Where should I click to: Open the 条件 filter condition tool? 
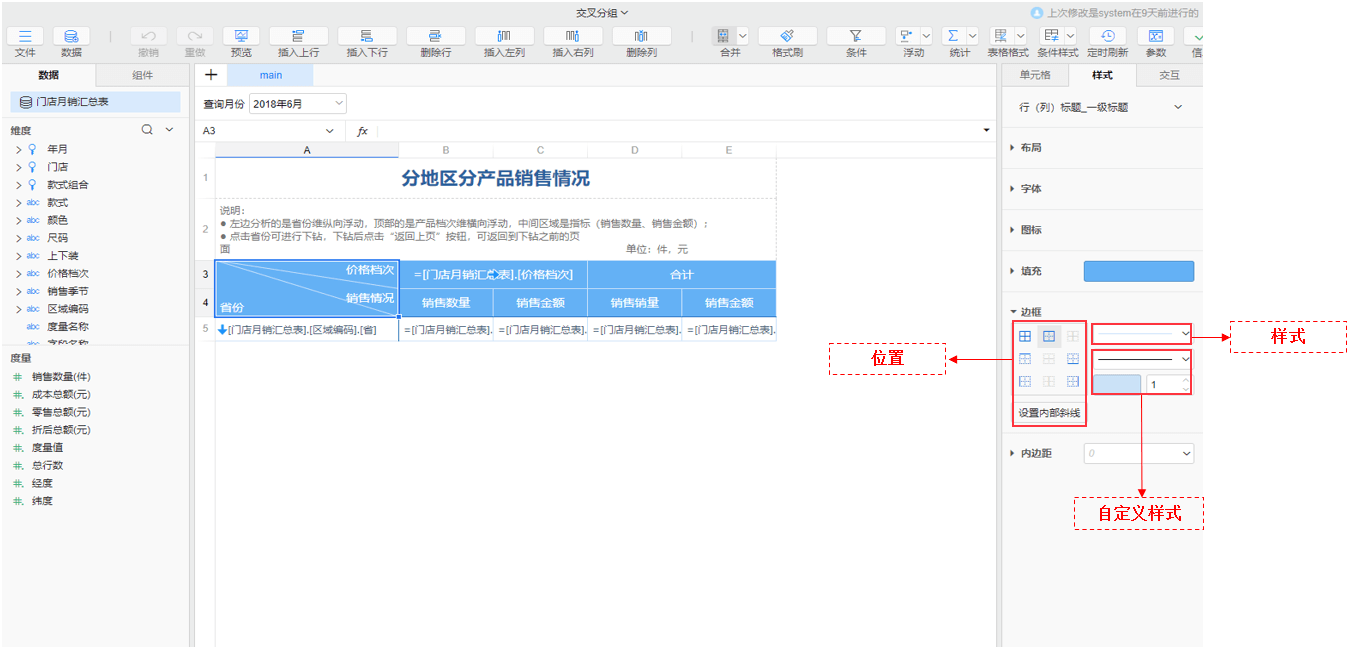[856, 36]
